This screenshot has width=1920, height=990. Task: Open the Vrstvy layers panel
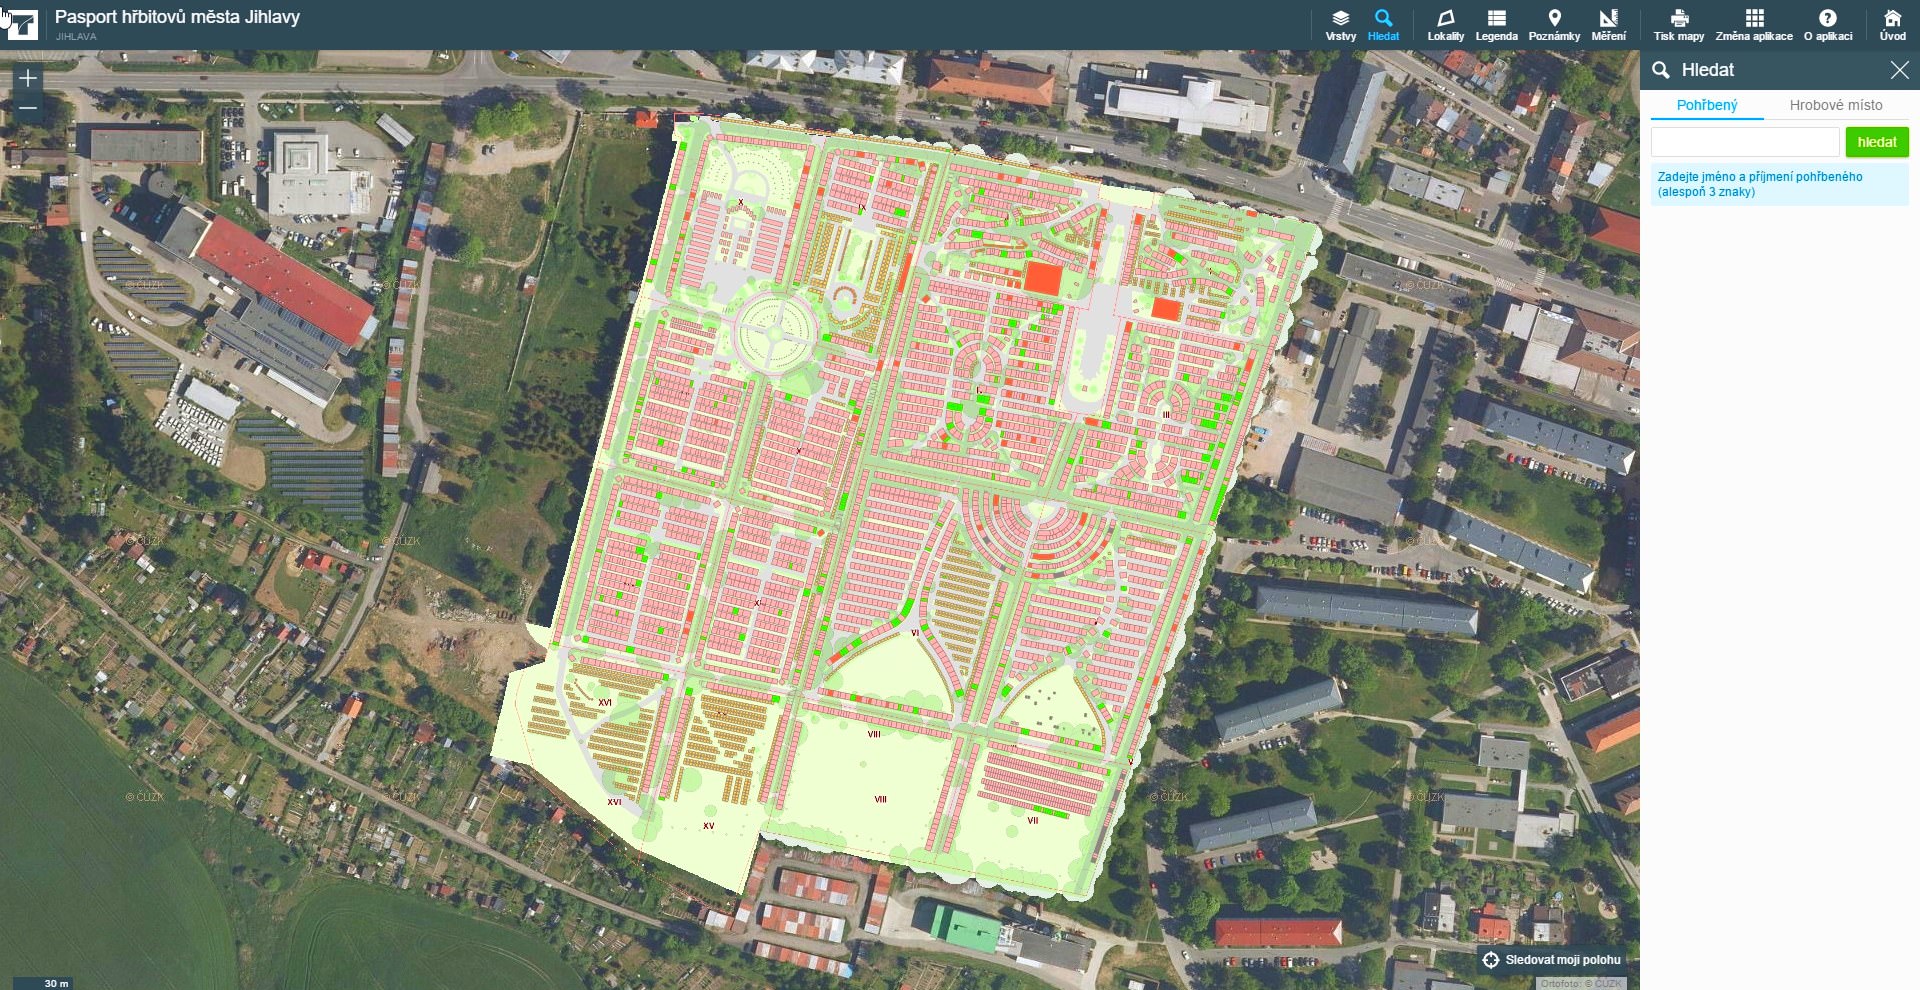click(x=1340, y=24)
